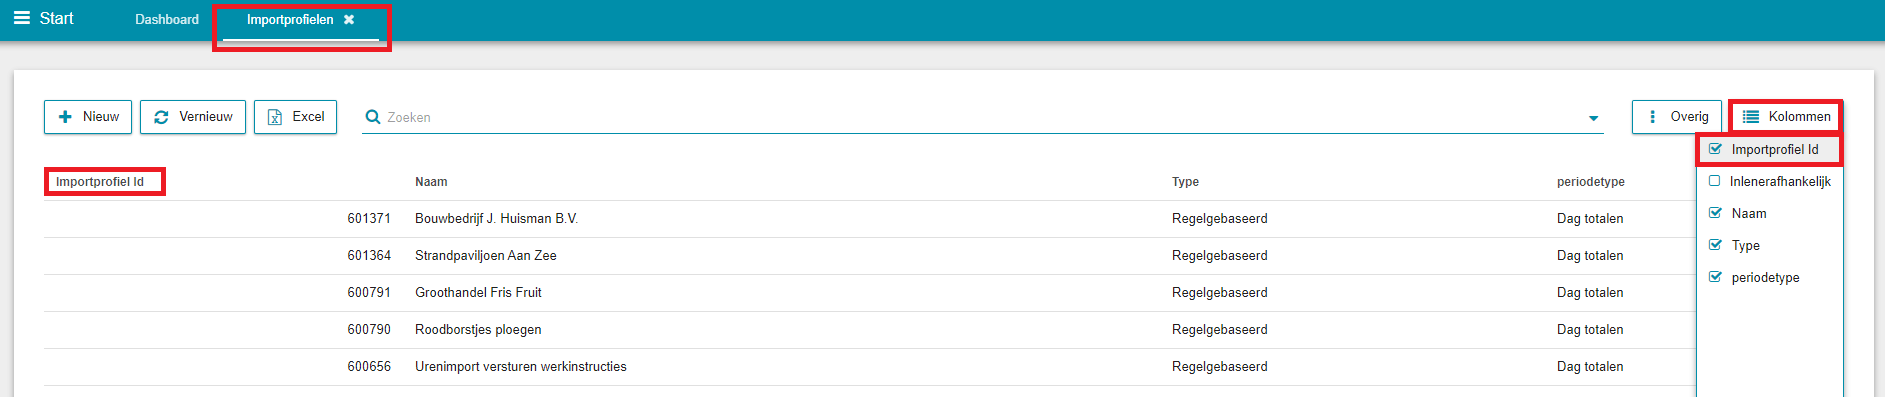1885x397 pixels.
Task: Expand the search bar dropdown arrow
Action: (x=1593, y=118)
